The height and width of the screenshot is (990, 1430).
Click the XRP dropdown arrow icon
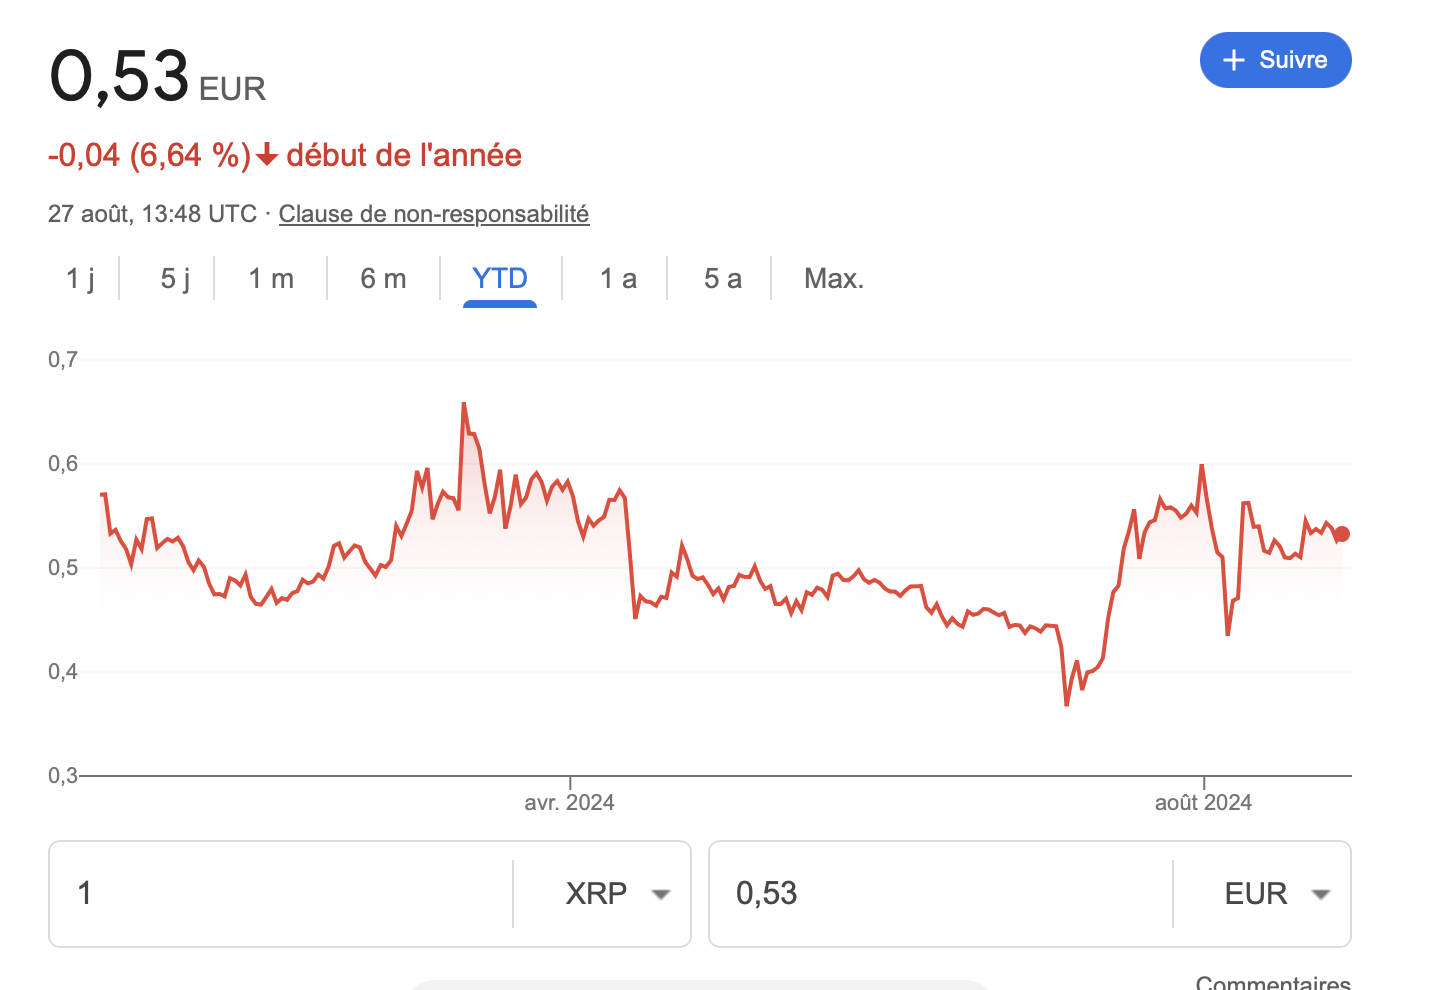660,894
